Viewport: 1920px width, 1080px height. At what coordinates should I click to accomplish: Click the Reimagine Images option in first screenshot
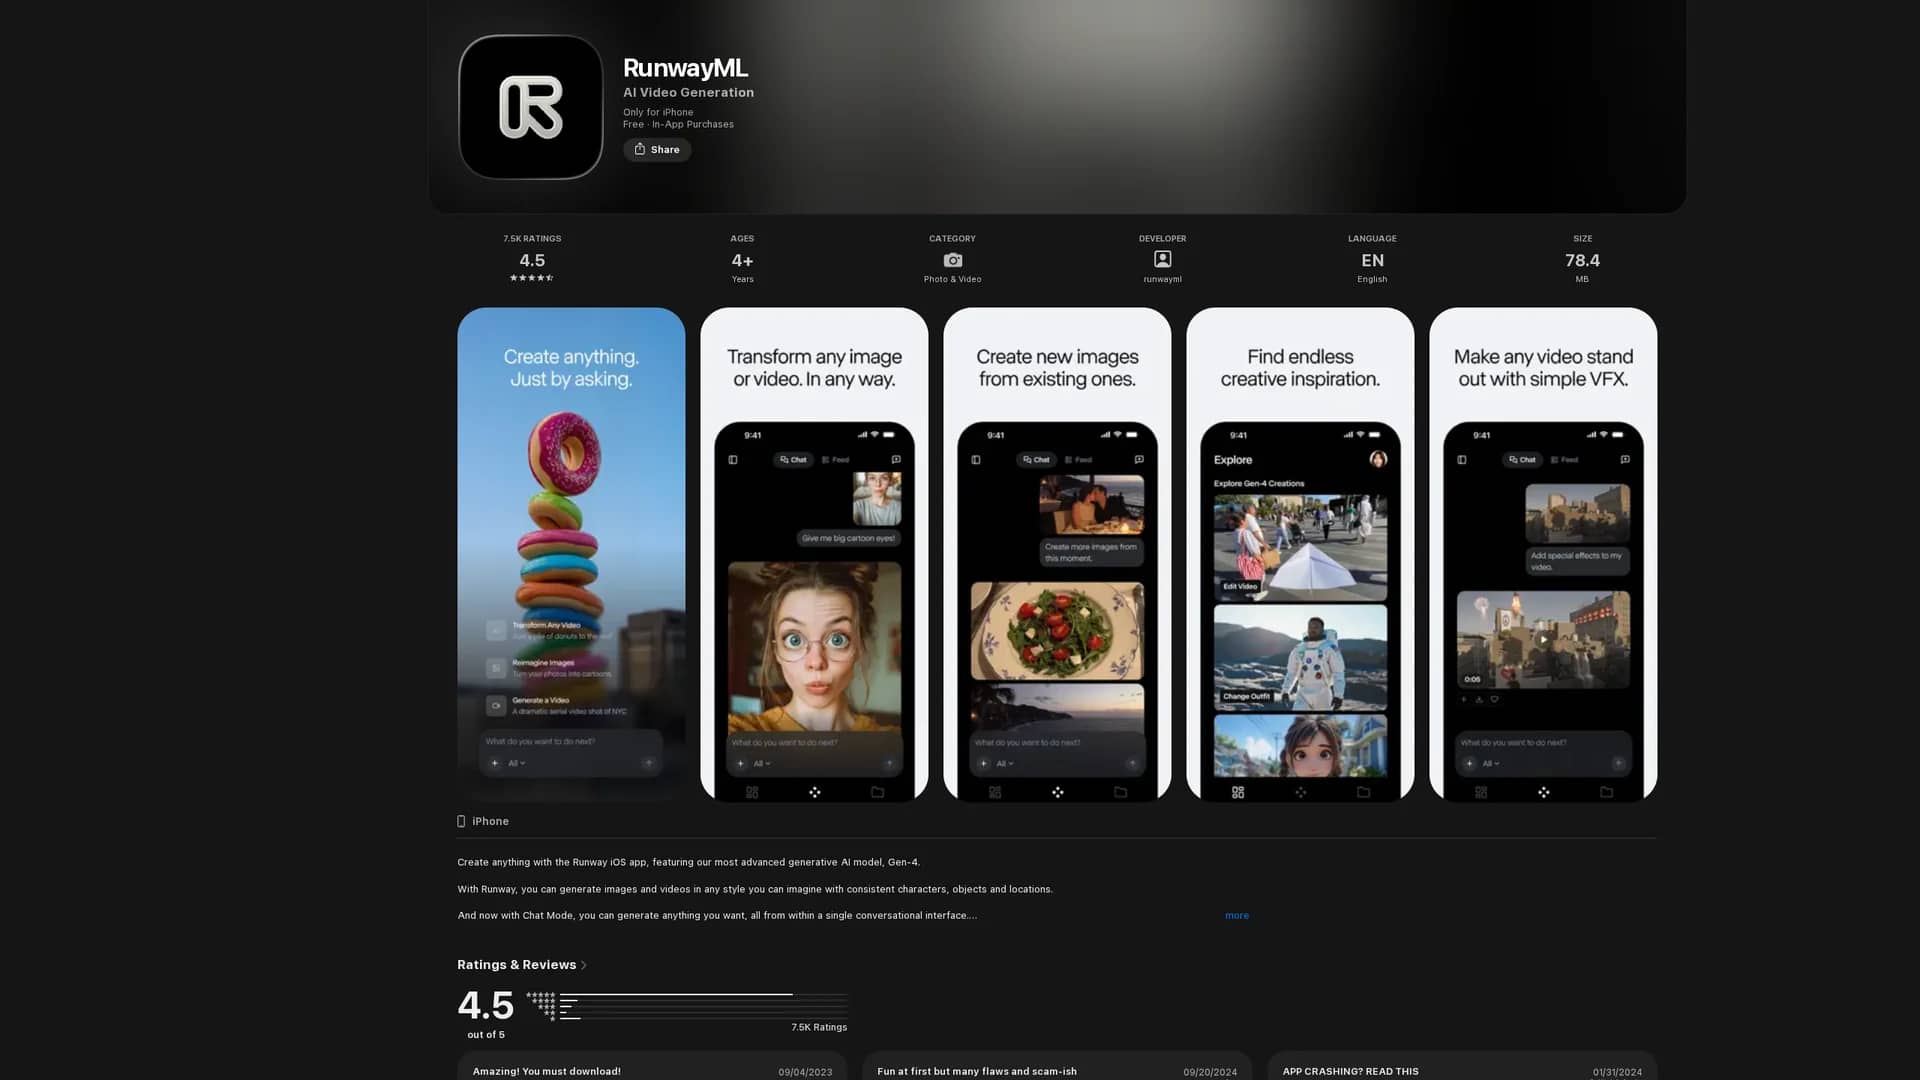tap(549, 668)
